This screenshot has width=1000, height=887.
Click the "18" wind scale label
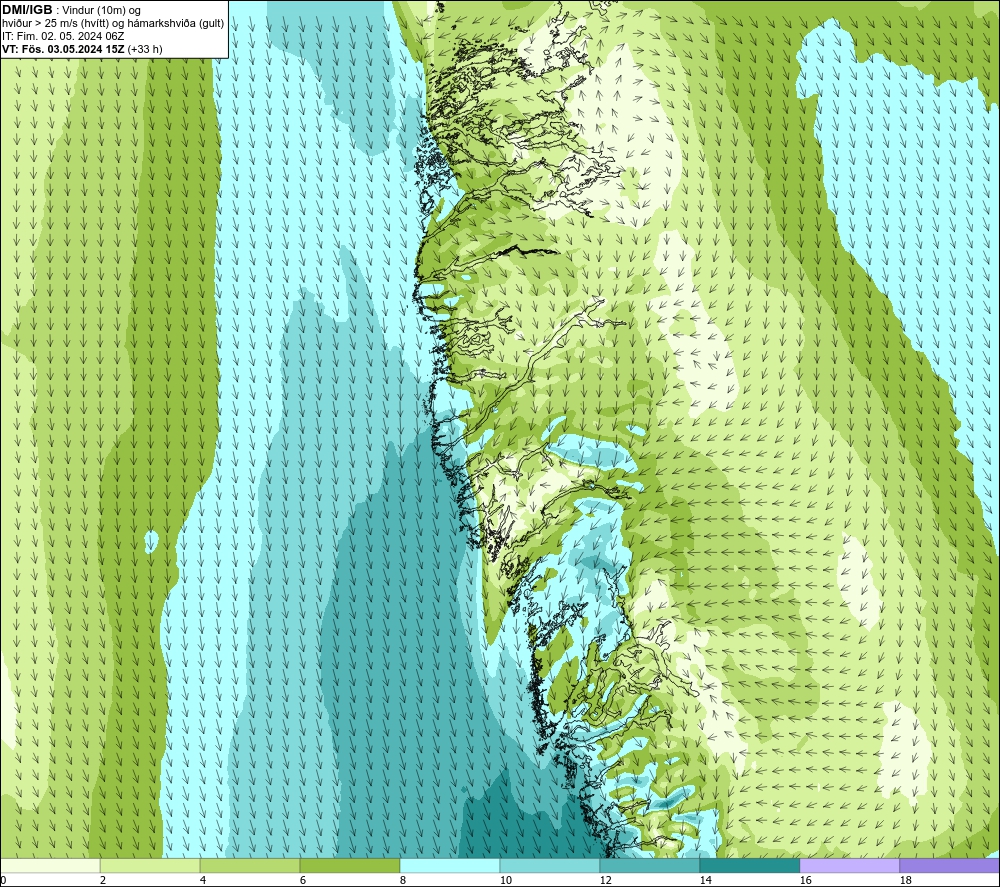(905, 881)
